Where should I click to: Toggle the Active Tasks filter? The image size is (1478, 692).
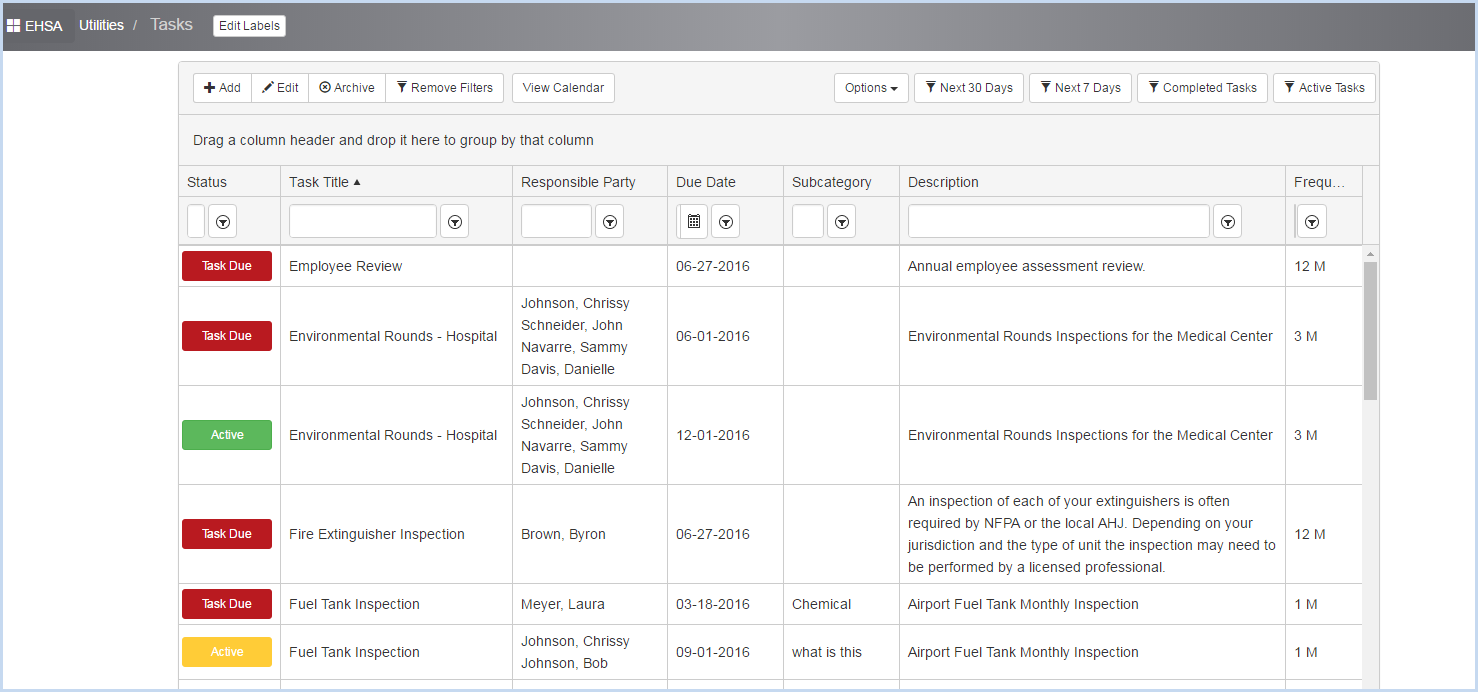coord(1324,87)
